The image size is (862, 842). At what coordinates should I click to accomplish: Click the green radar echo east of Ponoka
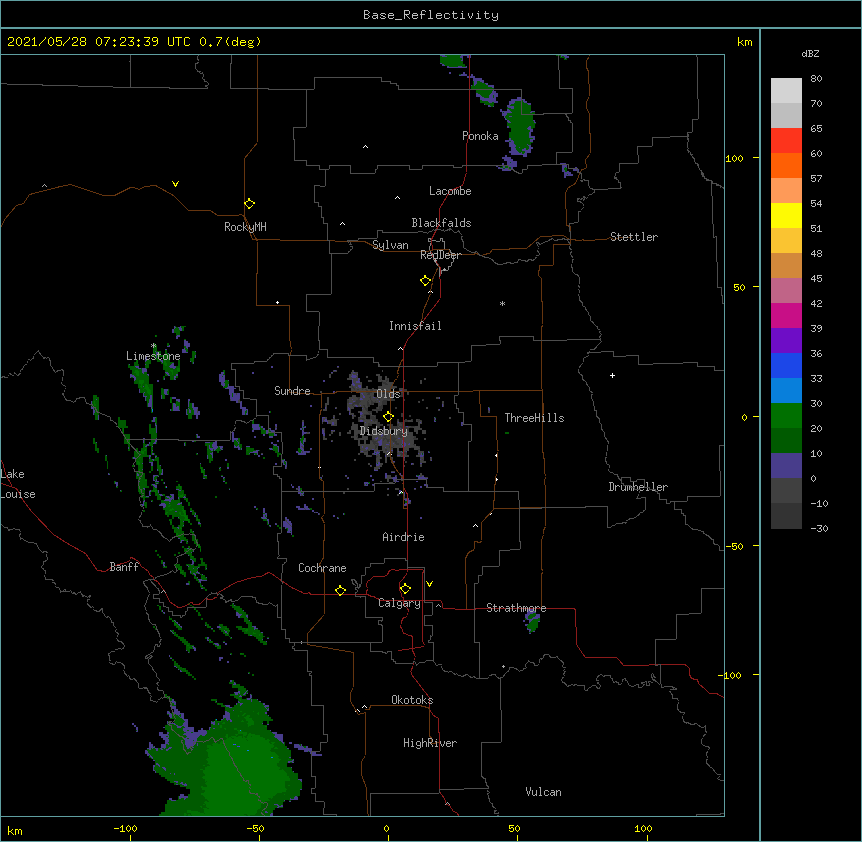[x=519, y=127]
